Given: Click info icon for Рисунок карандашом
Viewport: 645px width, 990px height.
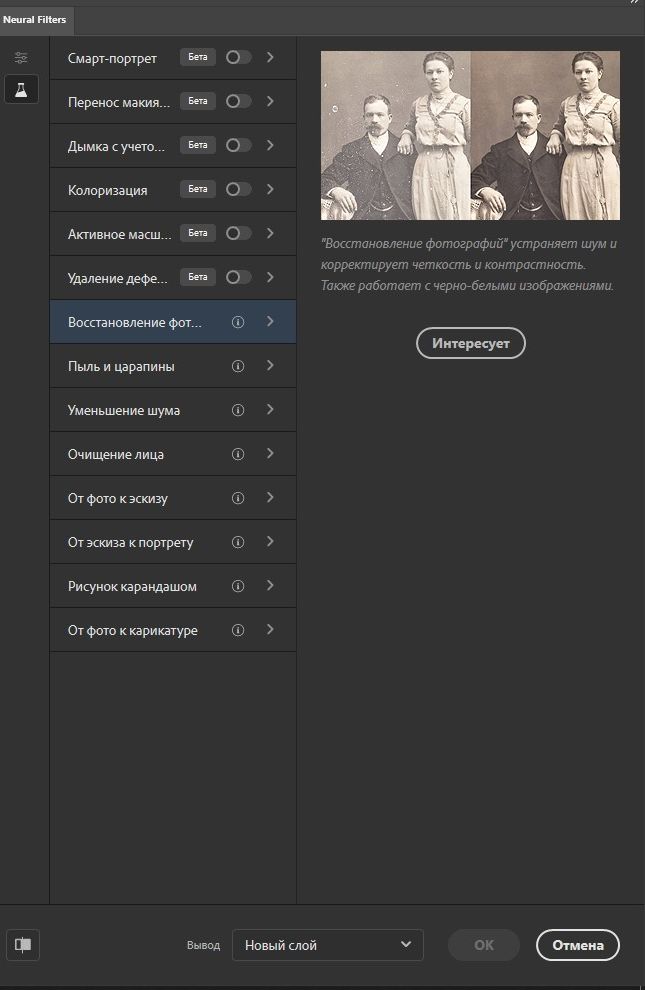Looking at the screenshot, I should pyautogui.click(x=238, y=586).
